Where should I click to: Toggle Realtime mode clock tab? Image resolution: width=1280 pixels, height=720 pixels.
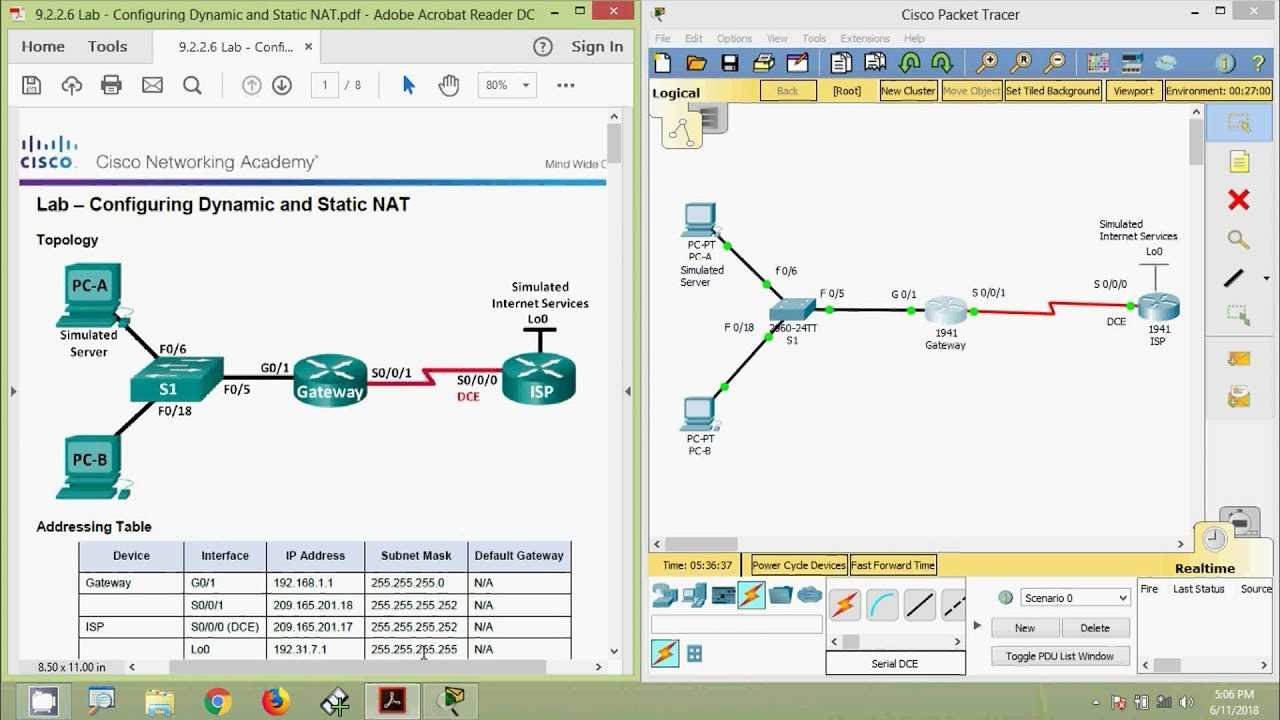click(x=1213, y=540)
